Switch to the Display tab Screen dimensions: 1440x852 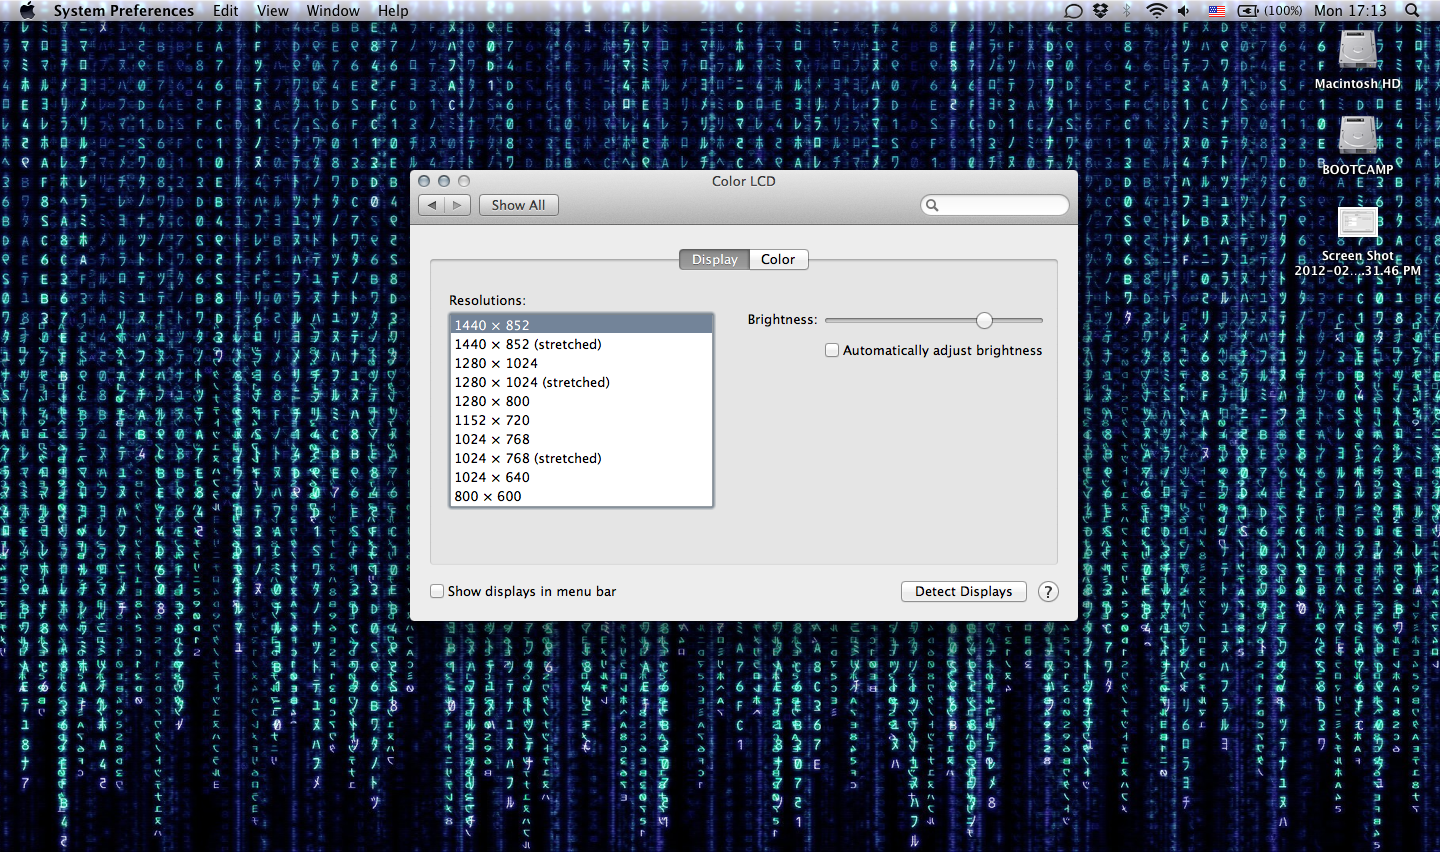coord(714,259)
